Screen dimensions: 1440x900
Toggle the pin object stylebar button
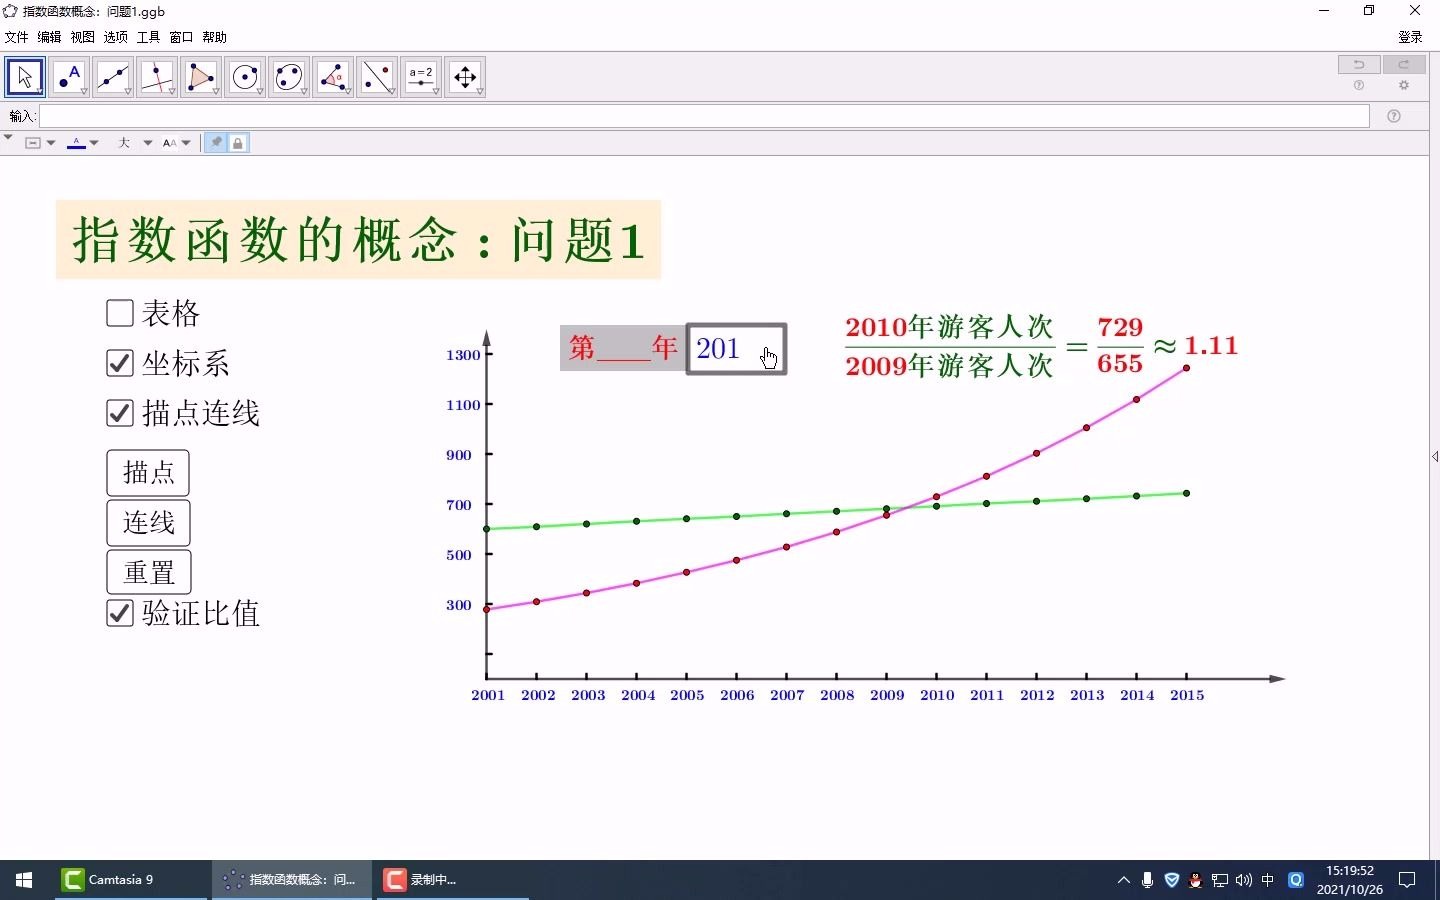216,143
